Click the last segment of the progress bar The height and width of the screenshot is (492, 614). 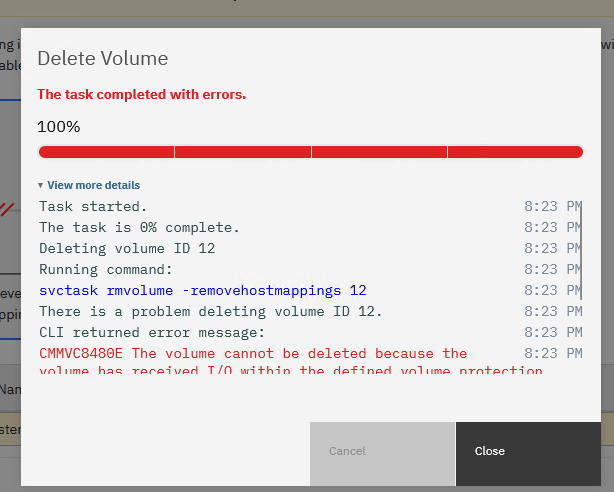point(514,152)
